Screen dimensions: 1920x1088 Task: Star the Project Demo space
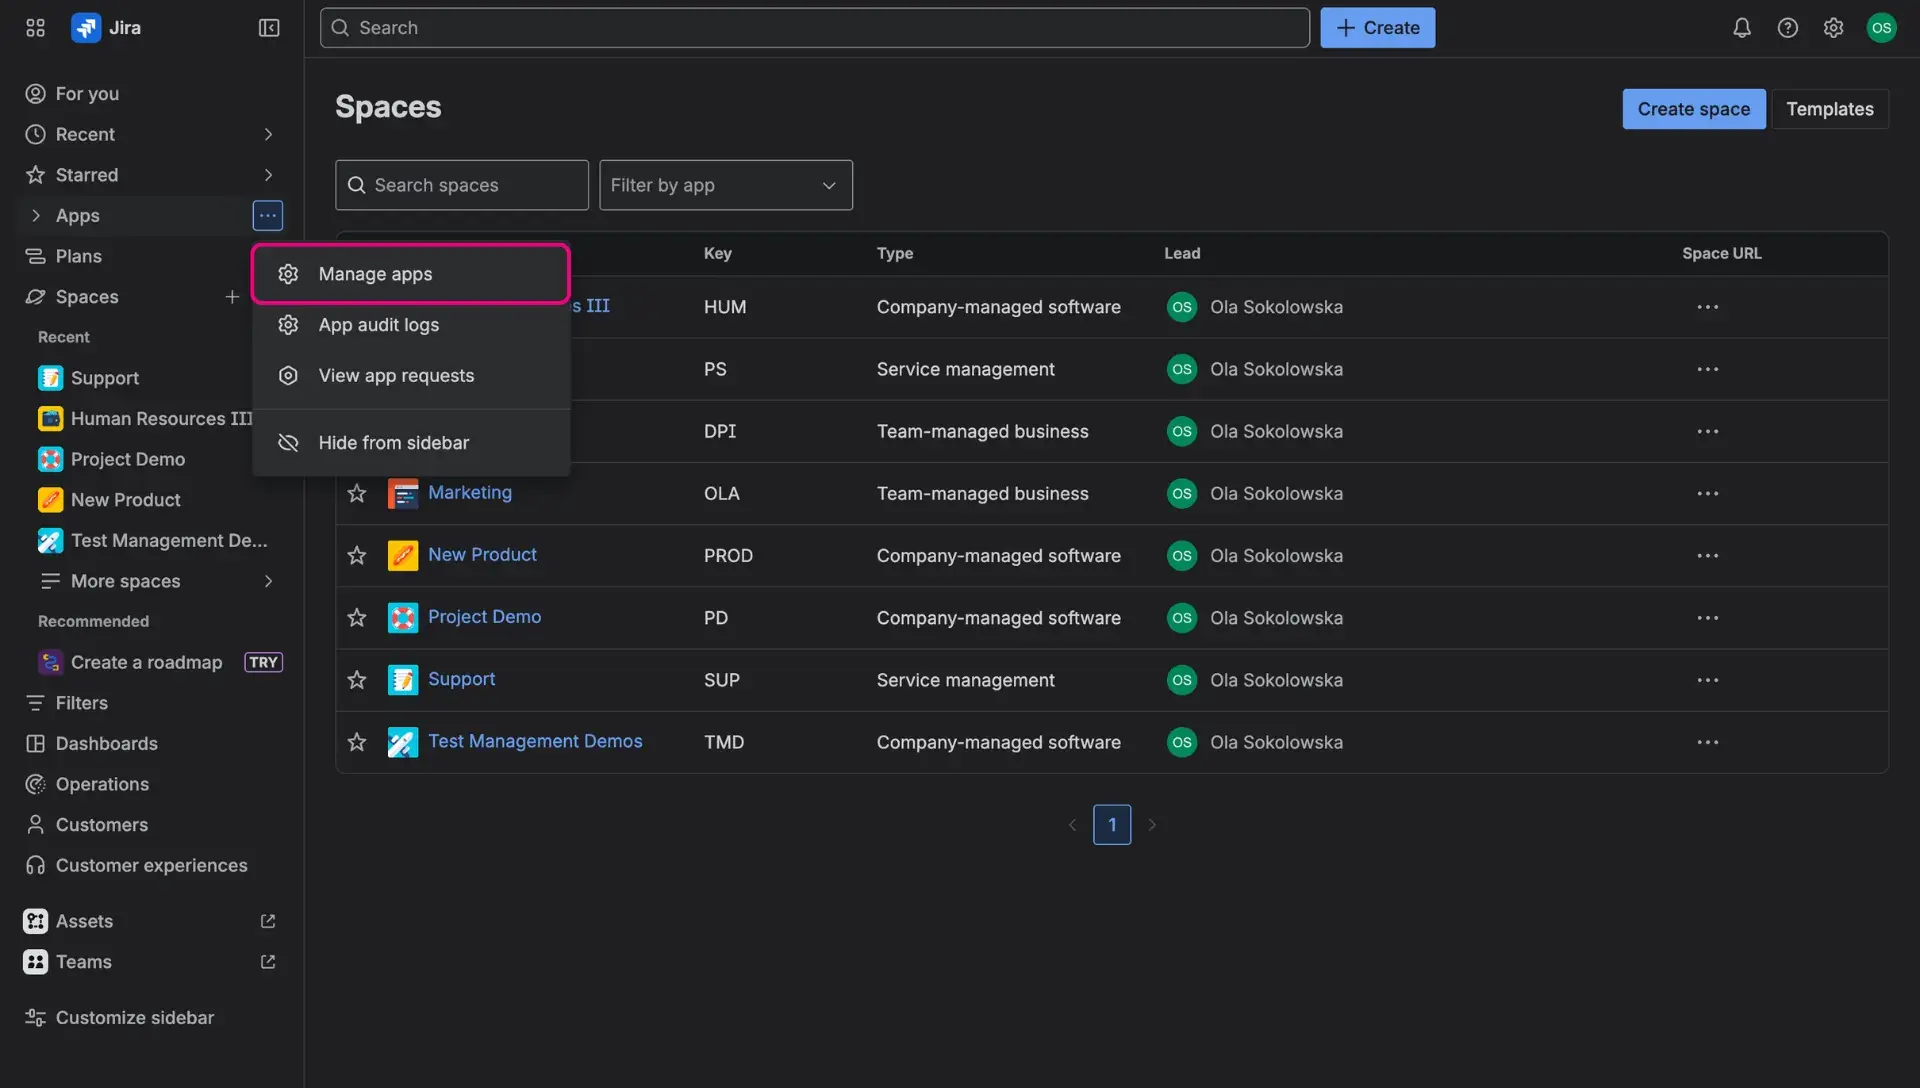tap(356, 617)
